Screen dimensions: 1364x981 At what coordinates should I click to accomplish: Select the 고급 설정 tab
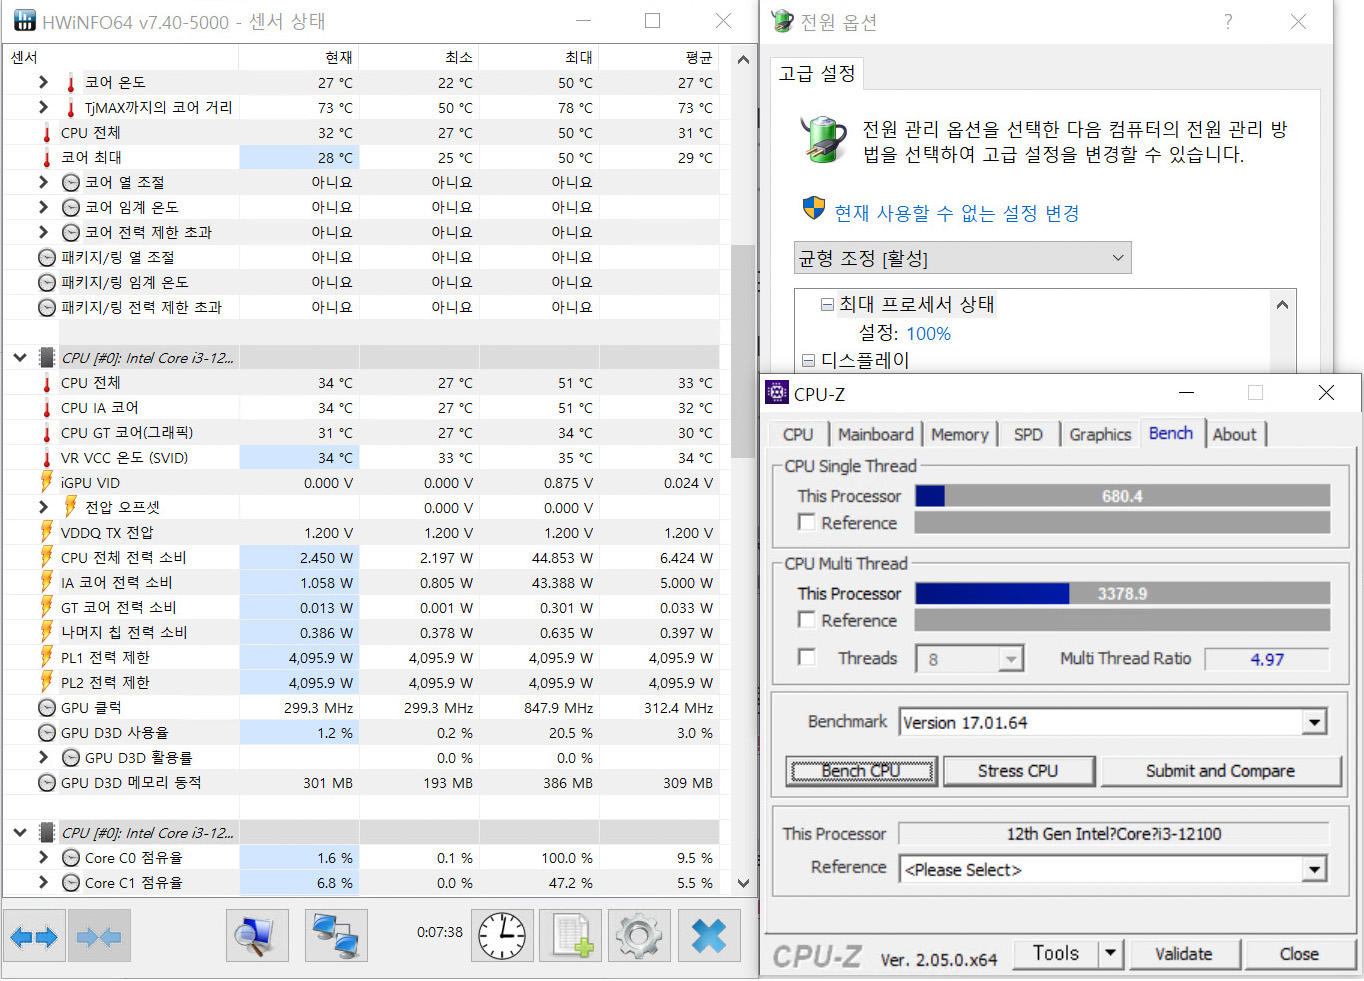tap(817, 73)
